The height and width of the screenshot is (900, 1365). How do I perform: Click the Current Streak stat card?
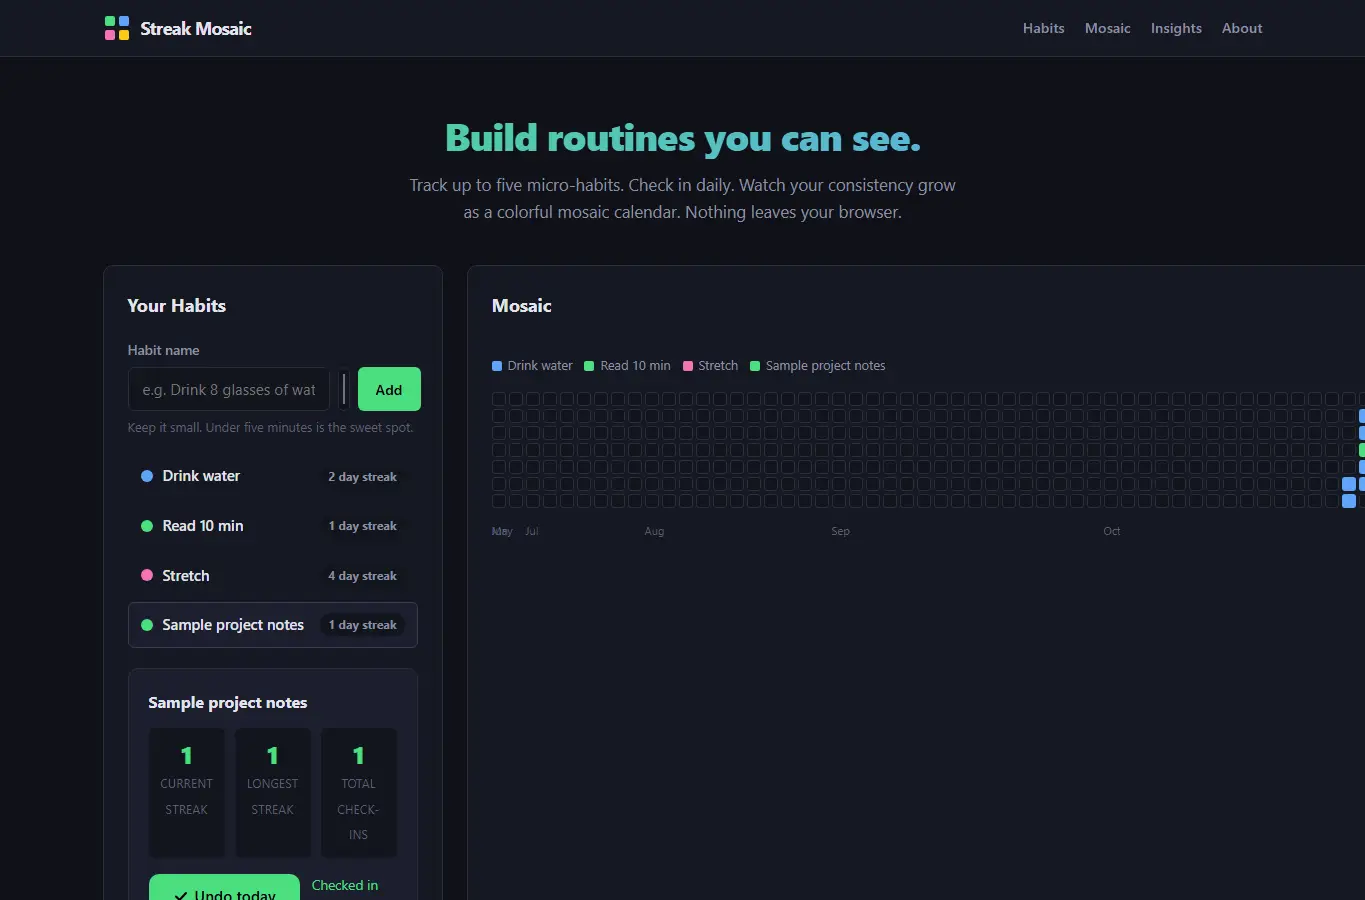[187, 793]
